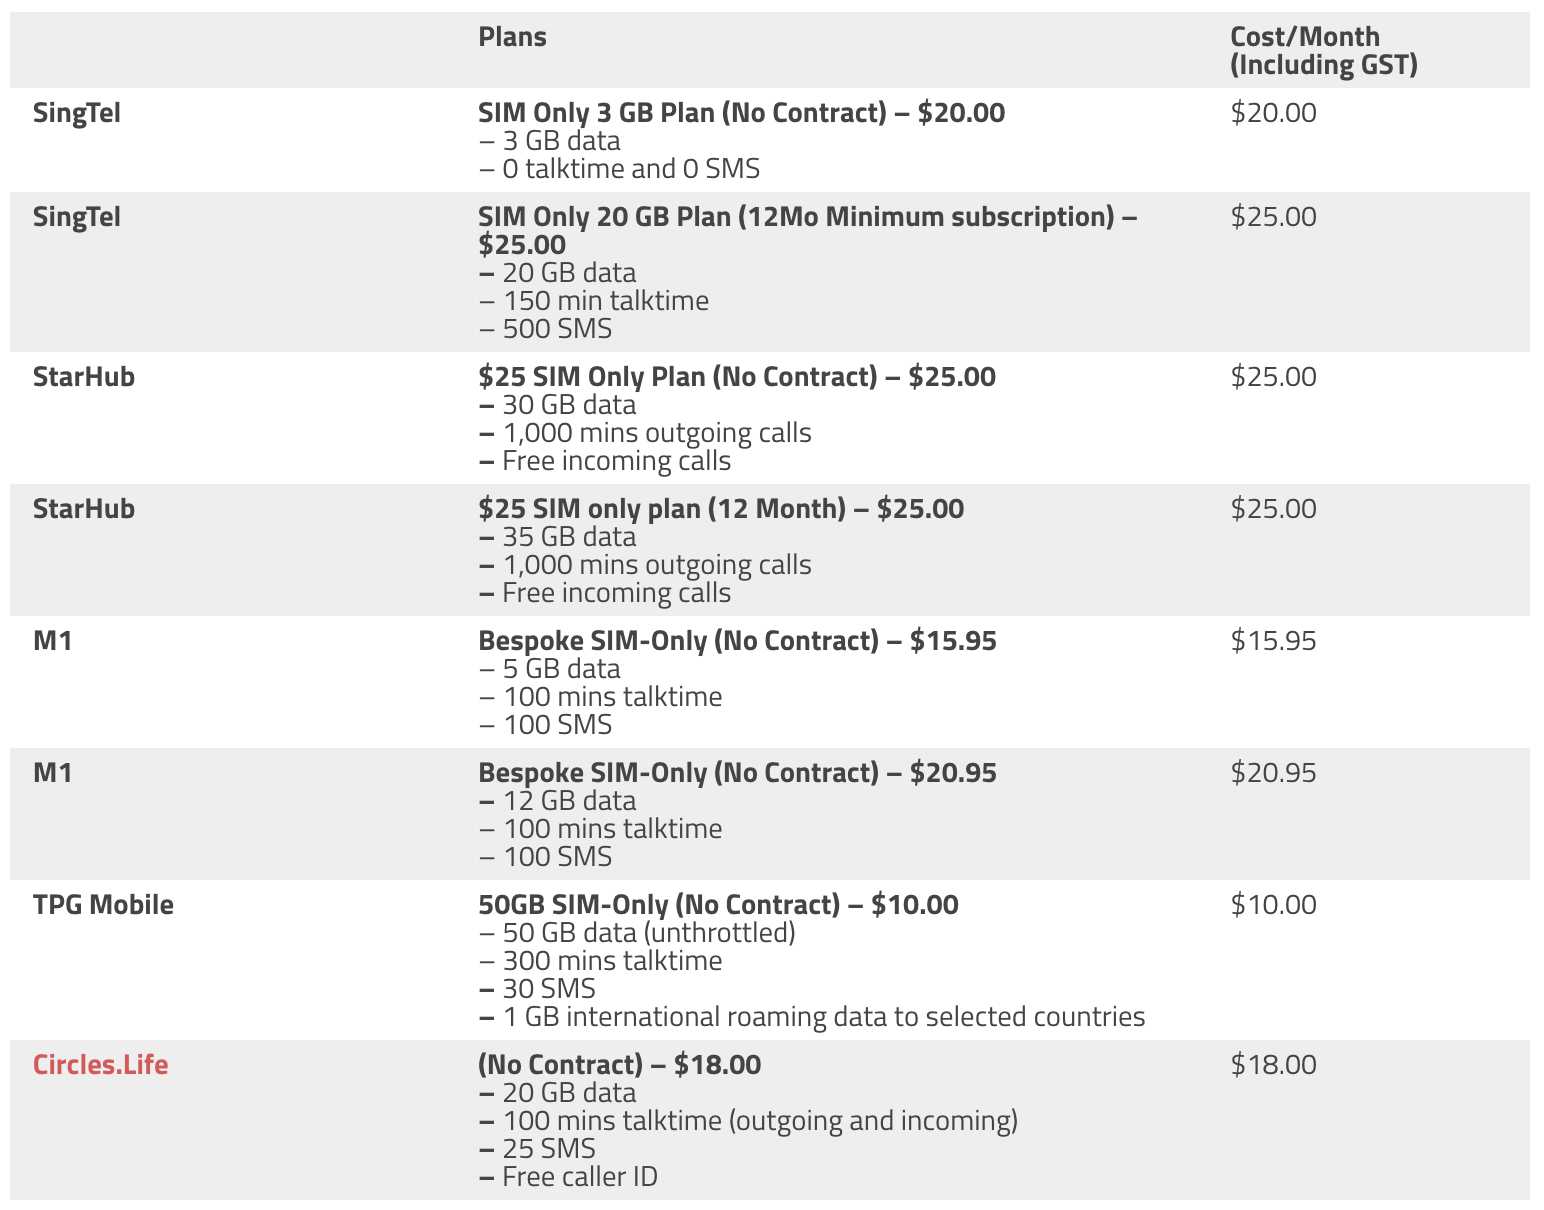This screenshot has width=1544, height=1210.
Task: Click 1 GB international roaming data line
Action: (x=812, y=1017)
